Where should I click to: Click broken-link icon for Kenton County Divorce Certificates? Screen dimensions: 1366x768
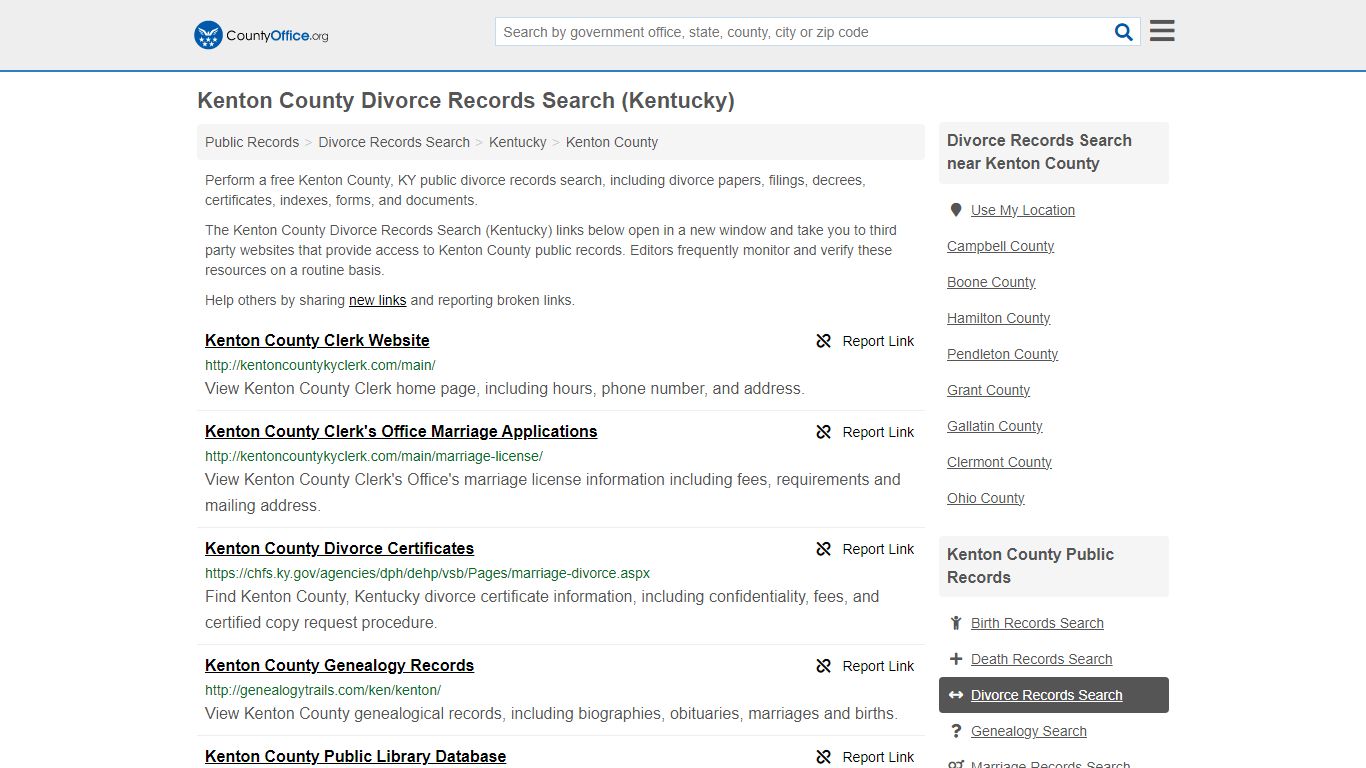click(x=824, y=549)
